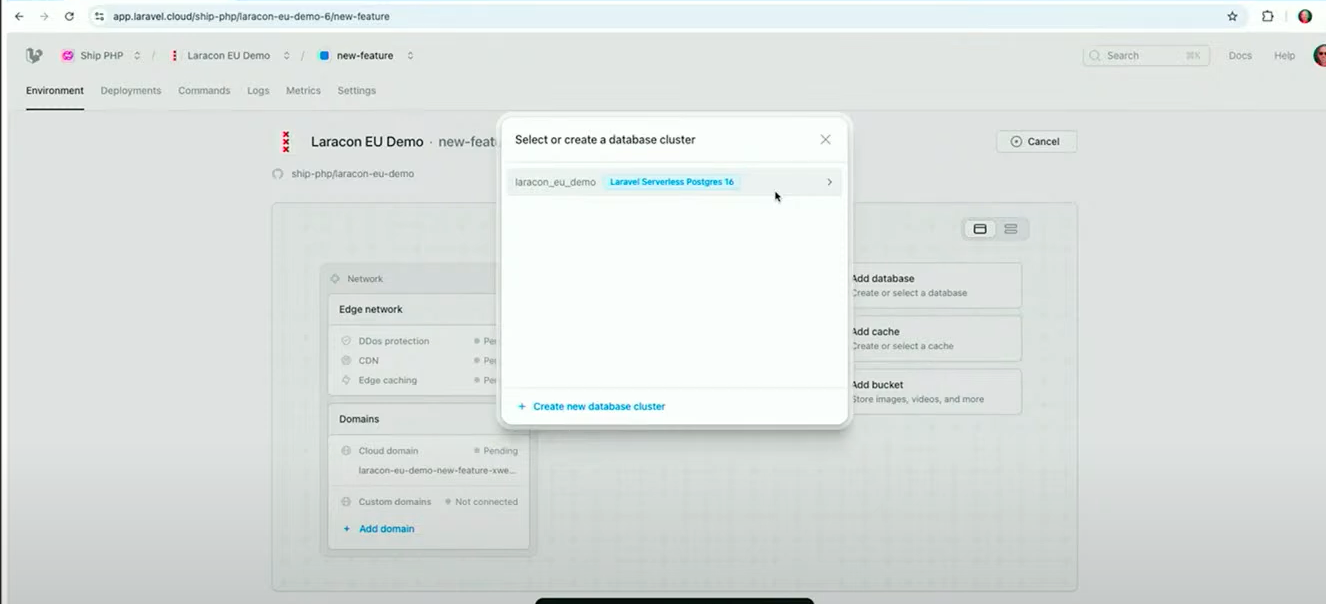Image resolution: width=1326 pixels, height=604 pixels.
Task: Reload the page with the browser refresh icon
Action: click(x=69, y=16)
